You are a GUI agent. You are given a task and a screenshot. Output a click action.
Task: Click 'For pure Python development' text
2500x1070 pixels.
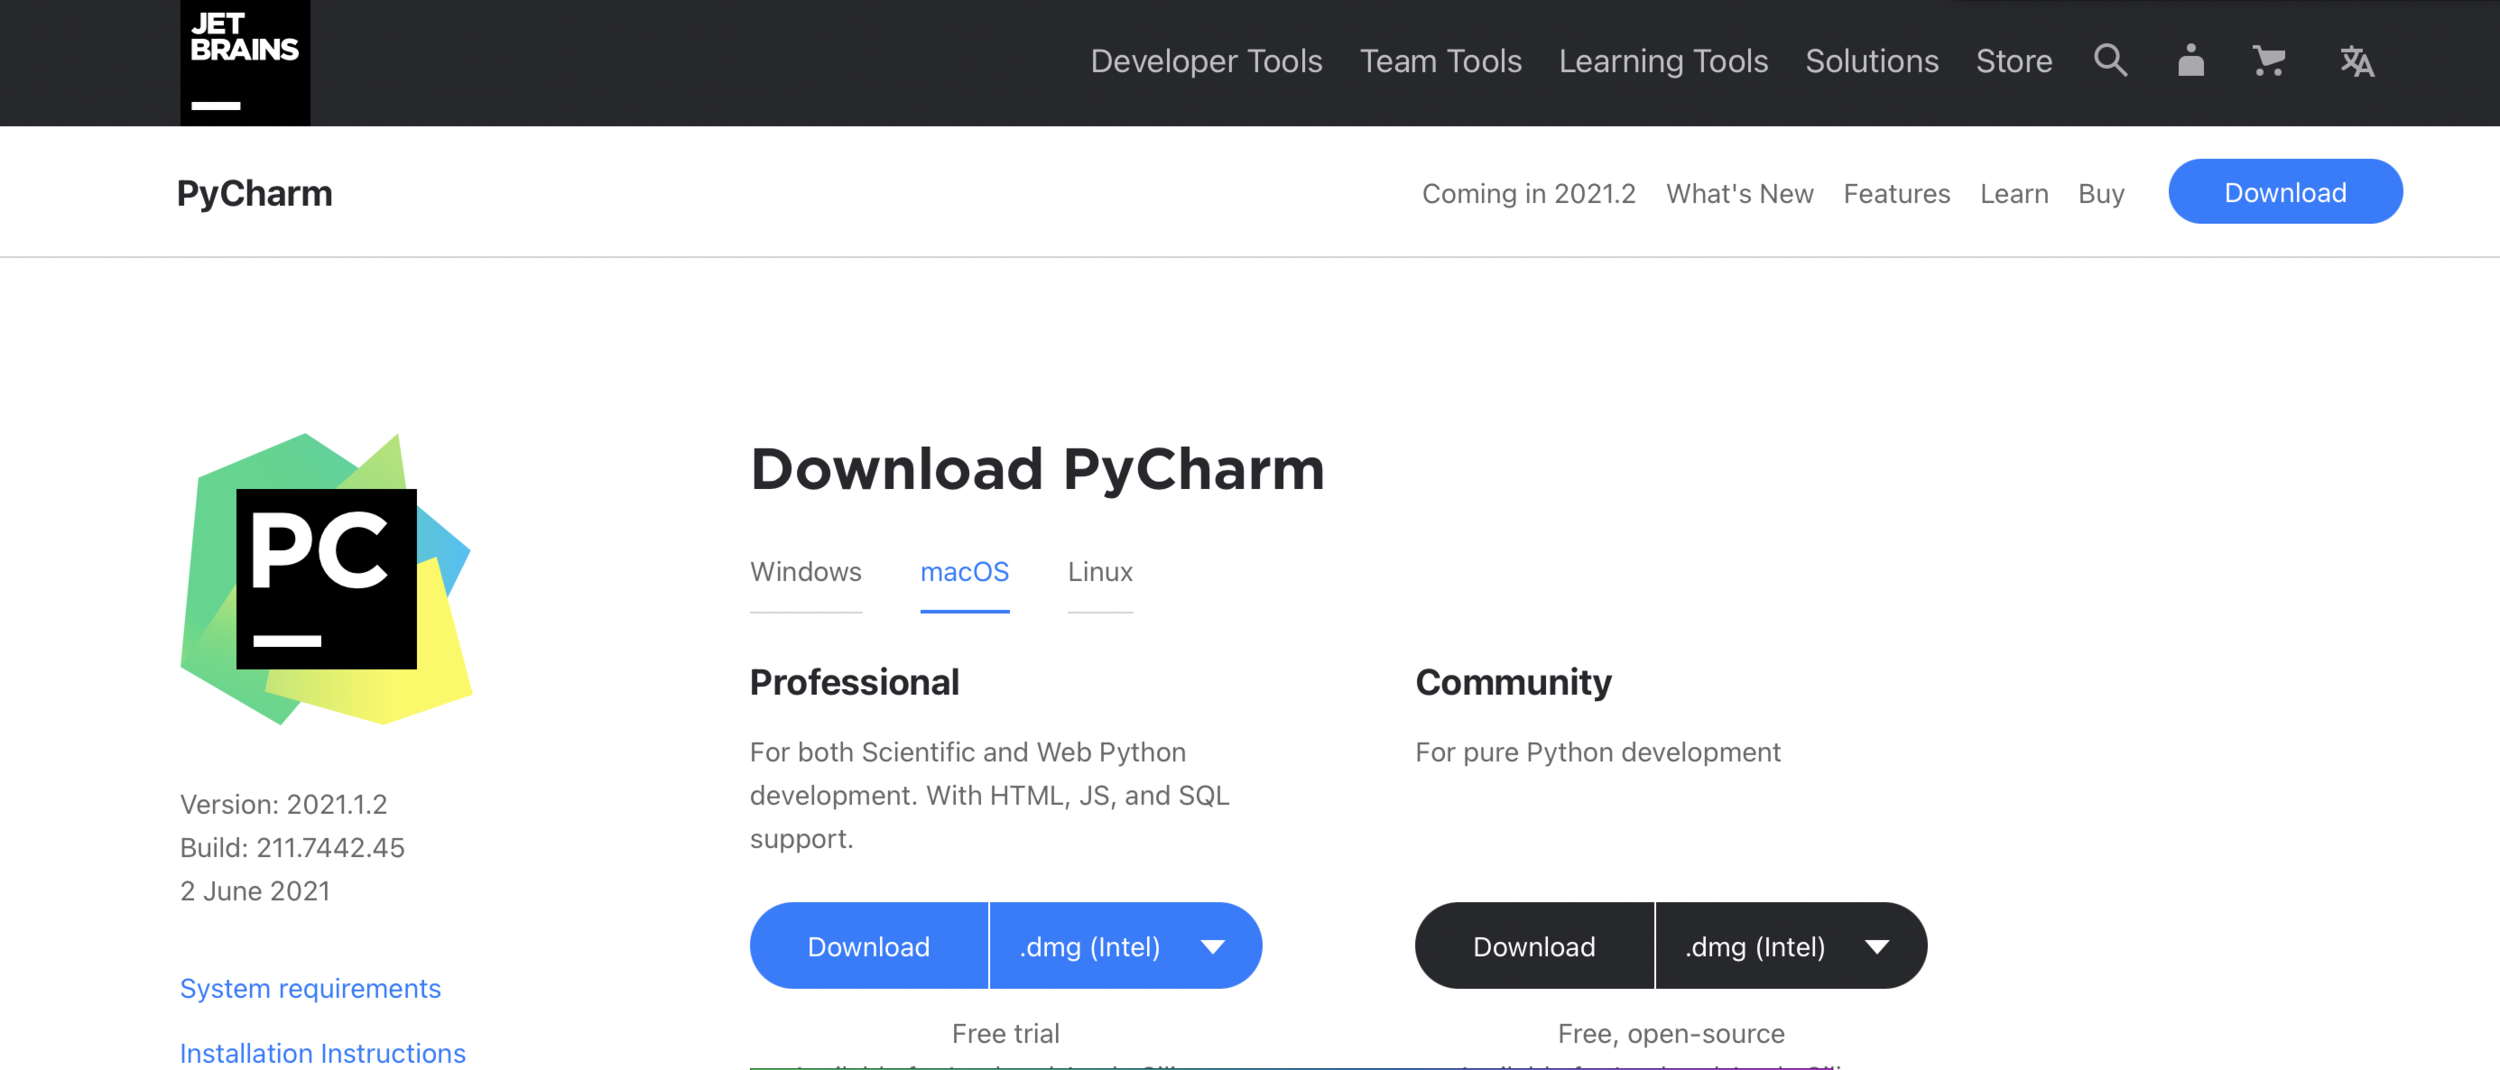pyautogui.click(x=1597, y=752)
